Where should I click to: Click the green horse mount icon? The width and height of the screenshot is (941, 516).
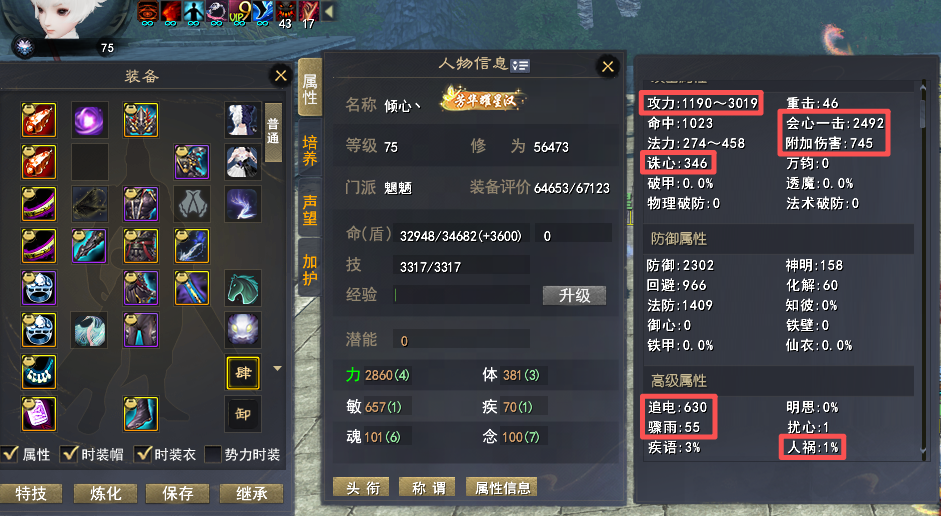tap(243, 288)
